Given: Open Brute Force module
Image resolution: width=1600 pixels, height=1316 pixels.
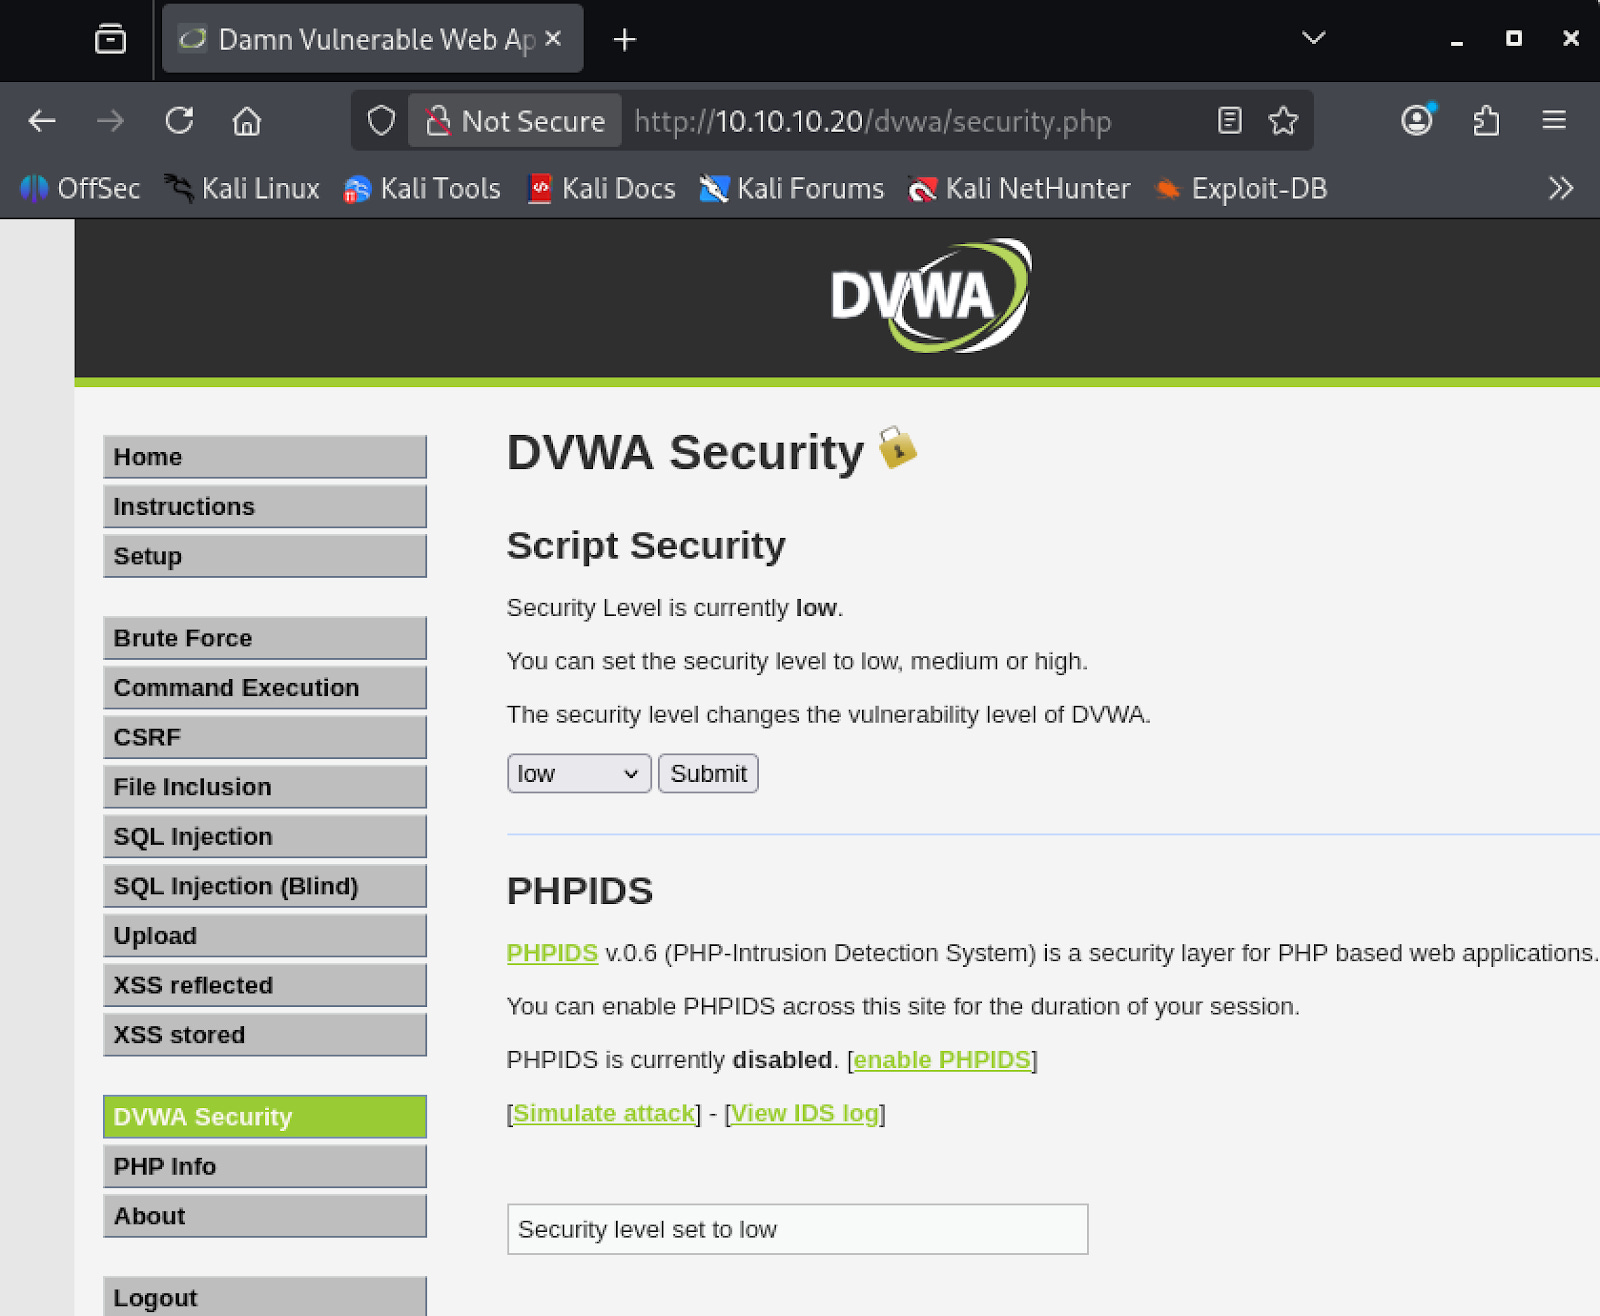Looking at the screenshot, I should [x=265, y=638].
